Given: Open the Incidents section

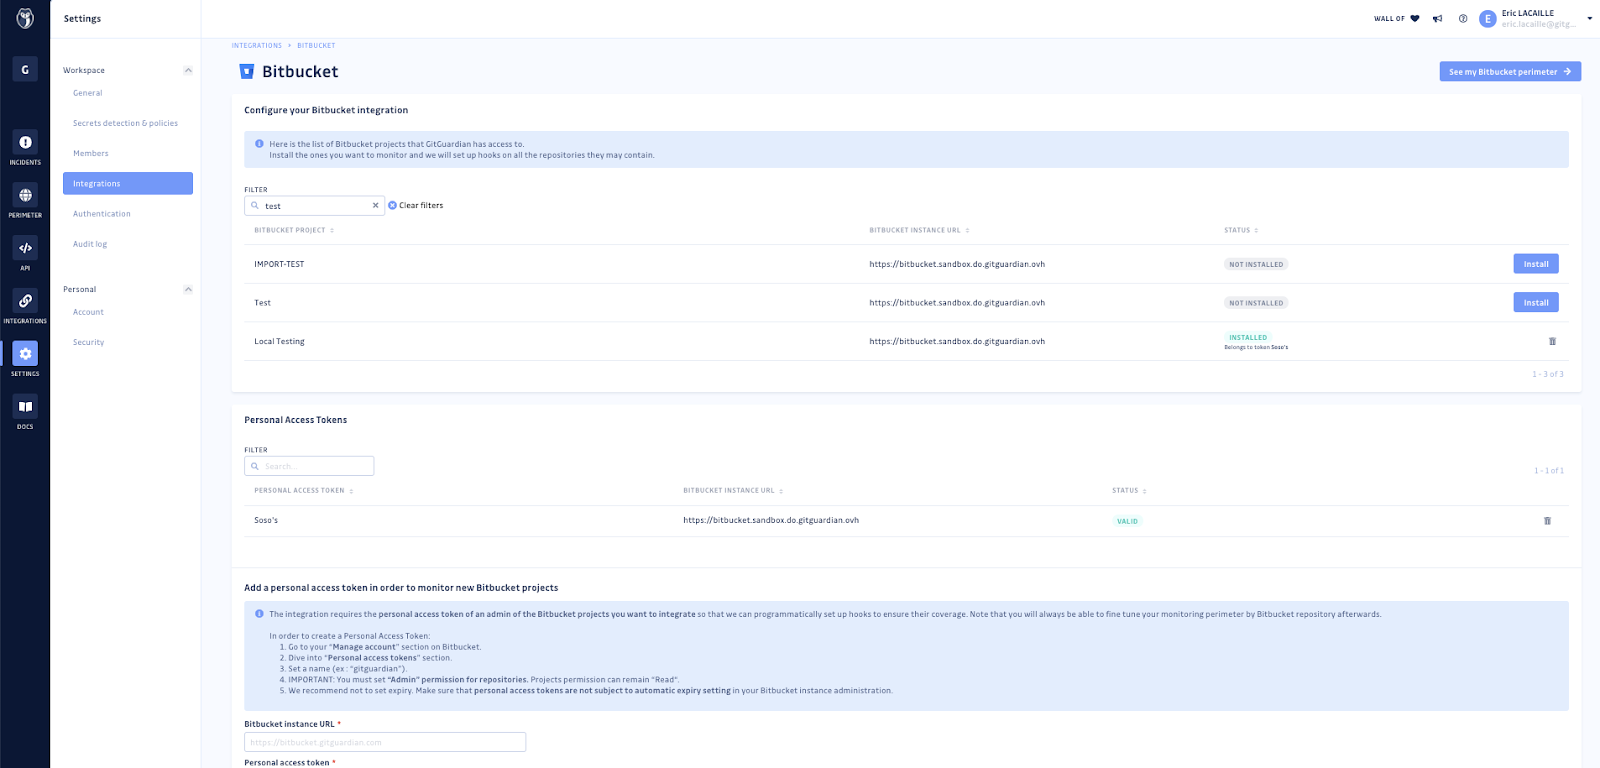Looking at the screenshot, I should [x=25, y=147].
